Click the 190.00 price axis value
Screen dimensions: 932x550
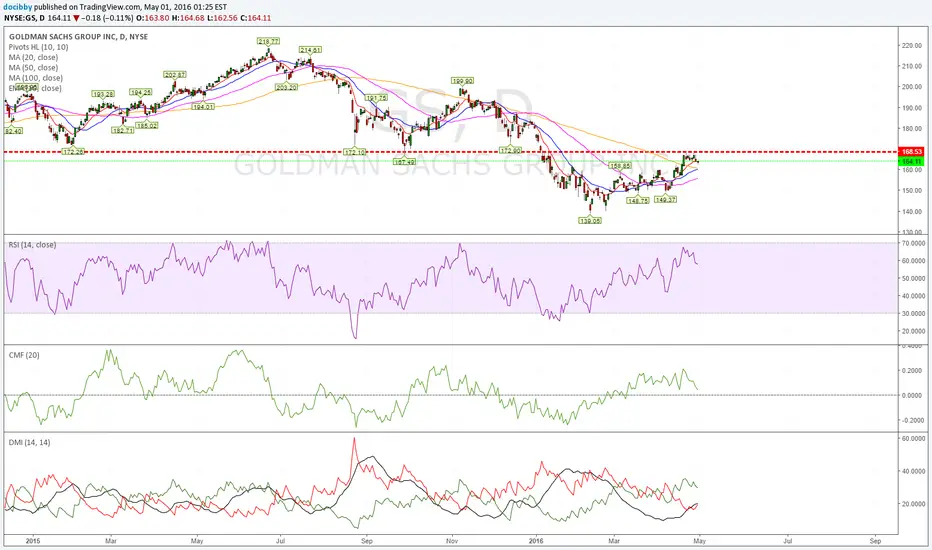click(911, 108)
